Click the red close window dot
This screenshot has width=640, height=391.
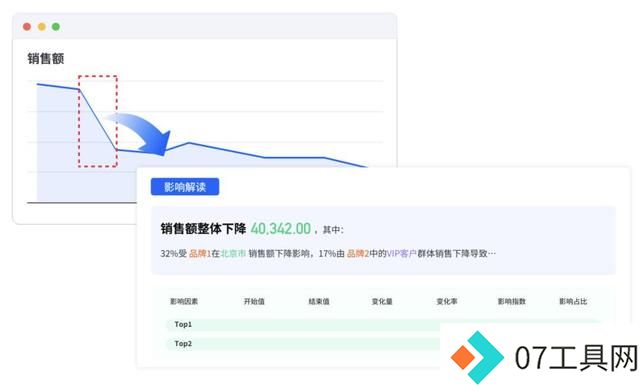point(27,27)
